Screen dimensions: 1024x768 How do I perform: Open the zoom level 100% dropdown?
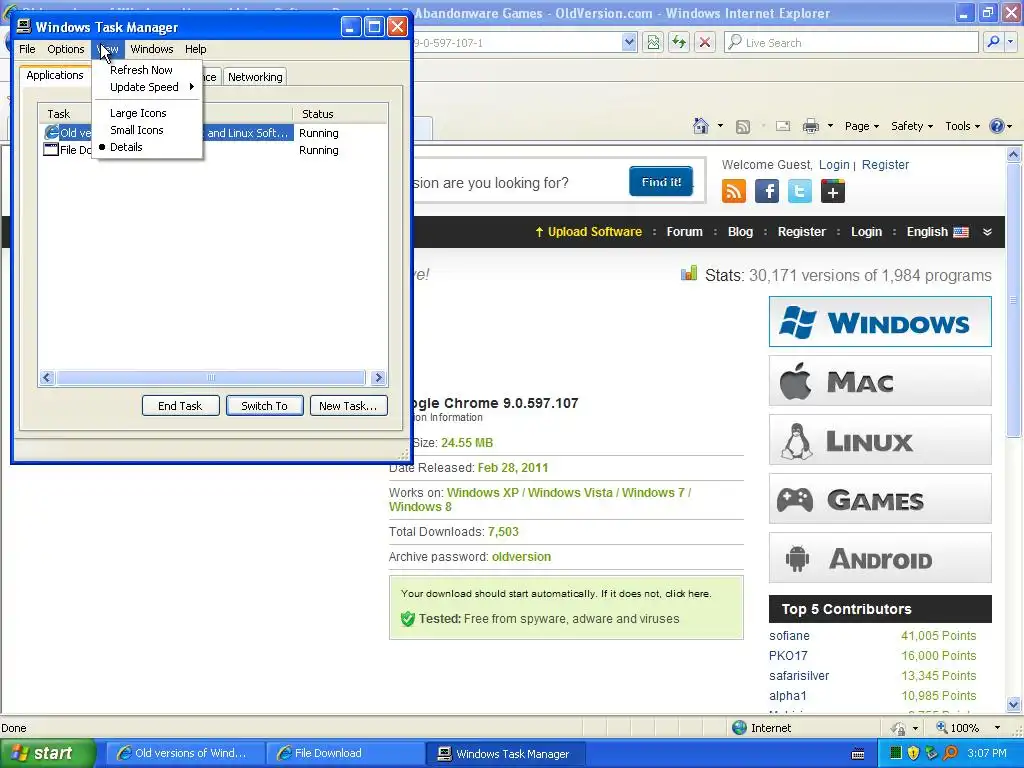pos(997,728)
